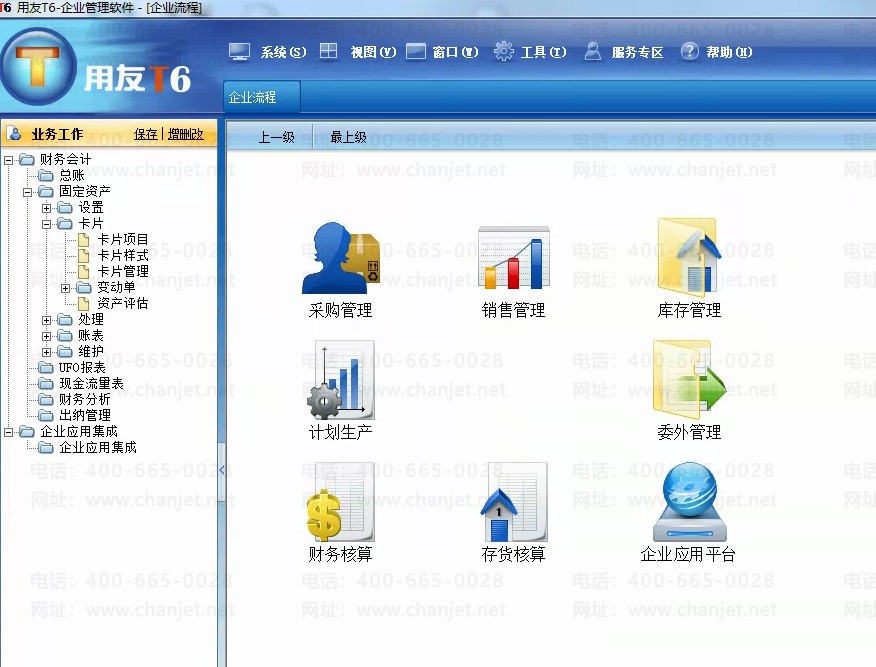
Task: Click the 用友T6 round logo
Action: tap(38, 68)
